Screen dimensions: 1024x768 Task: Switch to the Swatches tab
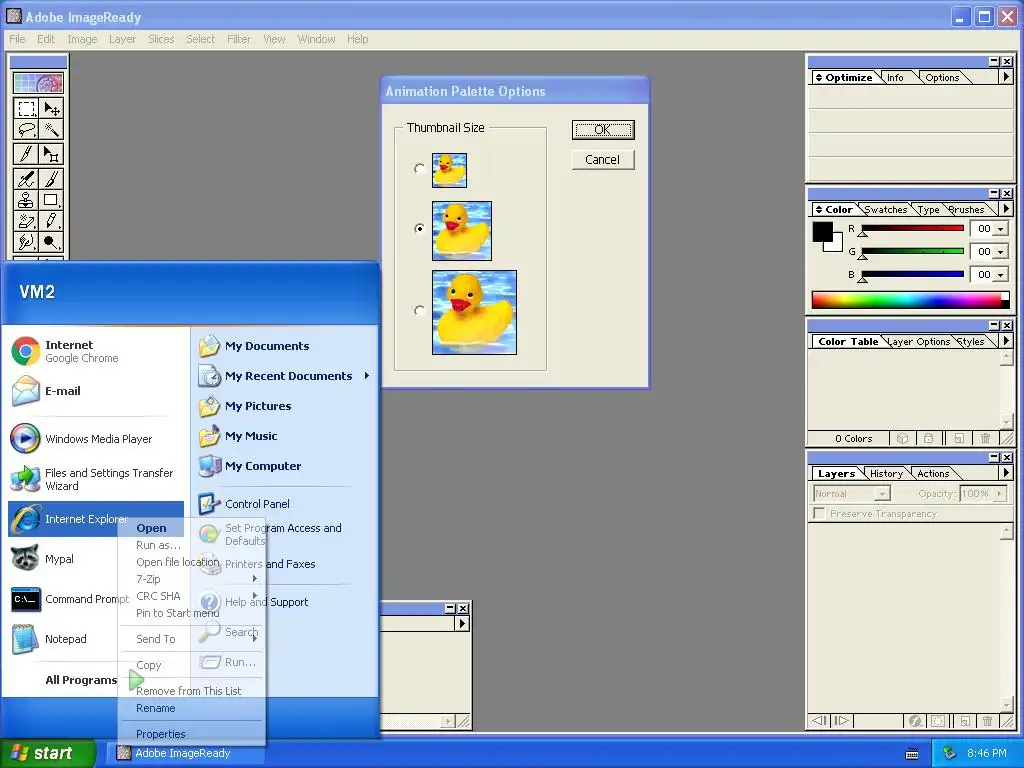coord(886,210)
